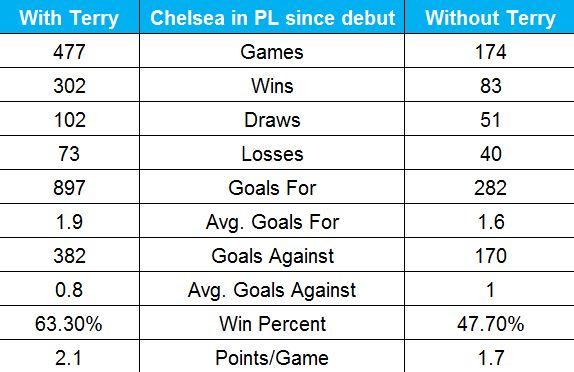Viewport: 574px width, 372px height.
Task: Click the 'Draws' row label
Action: pos(272,120)
